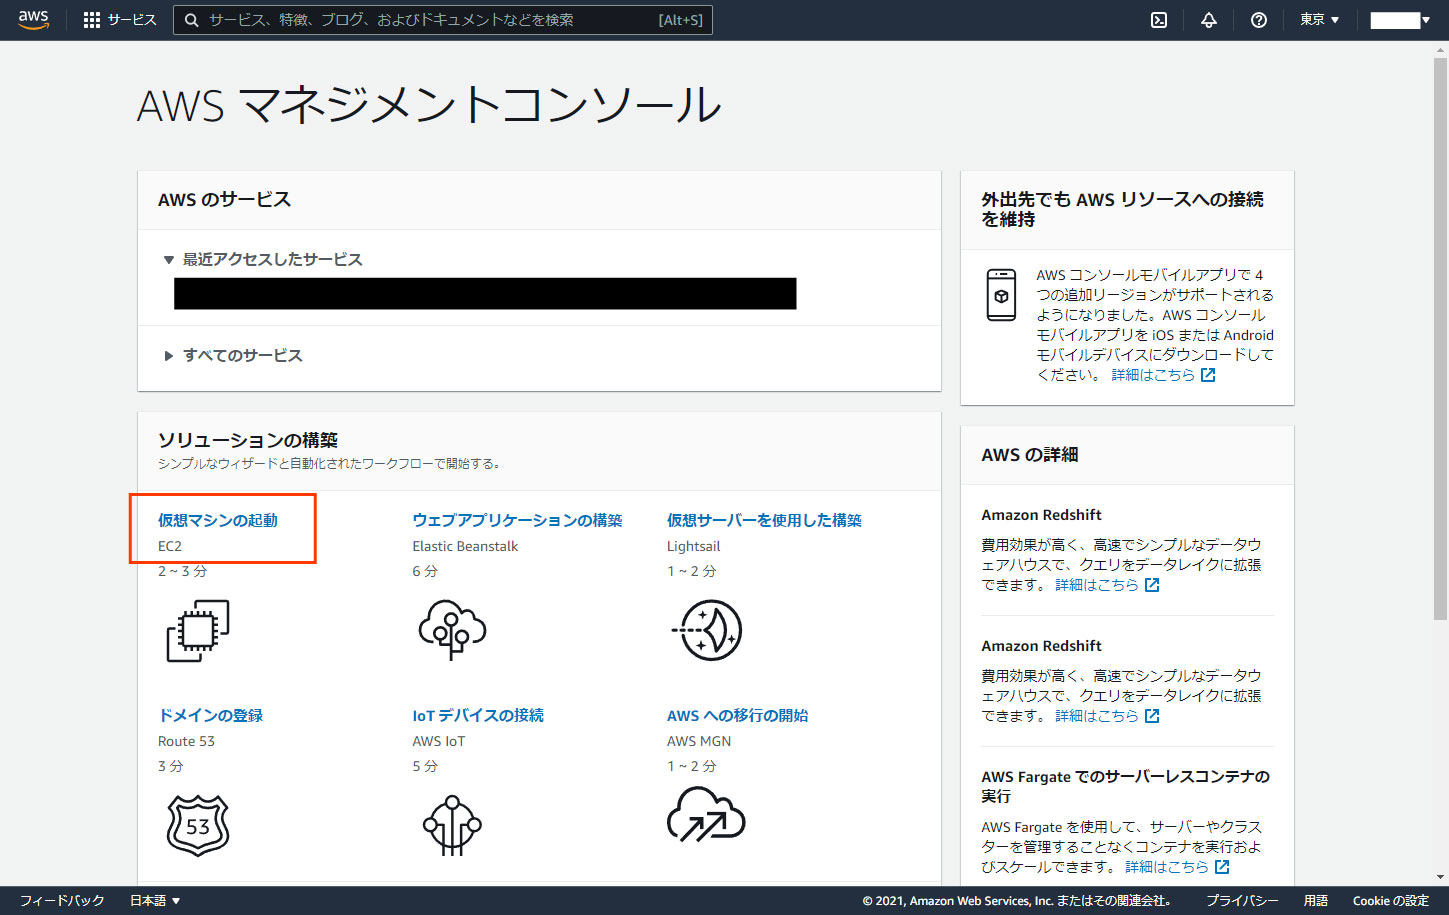Open プライバシー footer link
The image size is (1449, 915).
(1242, 900)
